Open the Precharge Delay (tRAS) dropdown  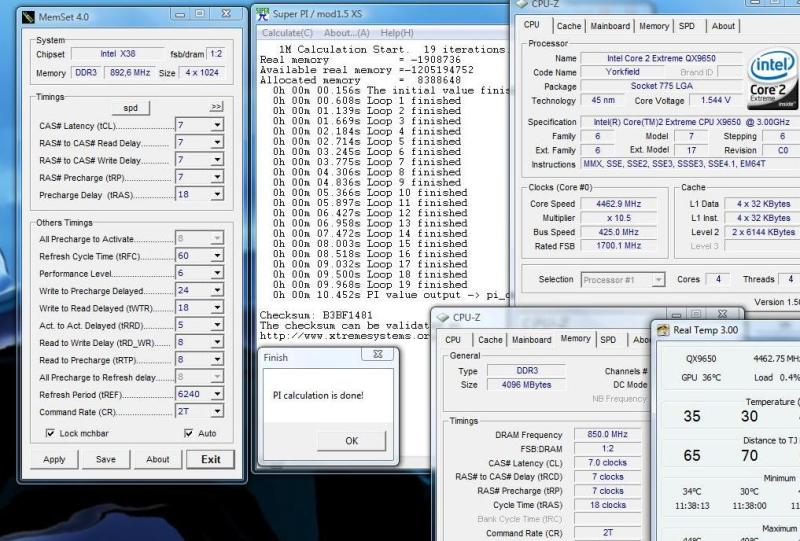pos(217,194)
